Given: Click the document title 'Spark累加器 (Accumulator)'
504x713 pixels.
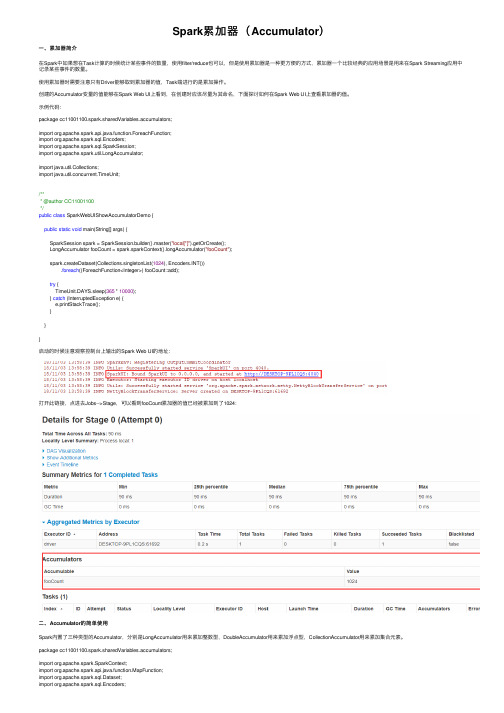Looking at the screenshot, I should pos(248,31).
